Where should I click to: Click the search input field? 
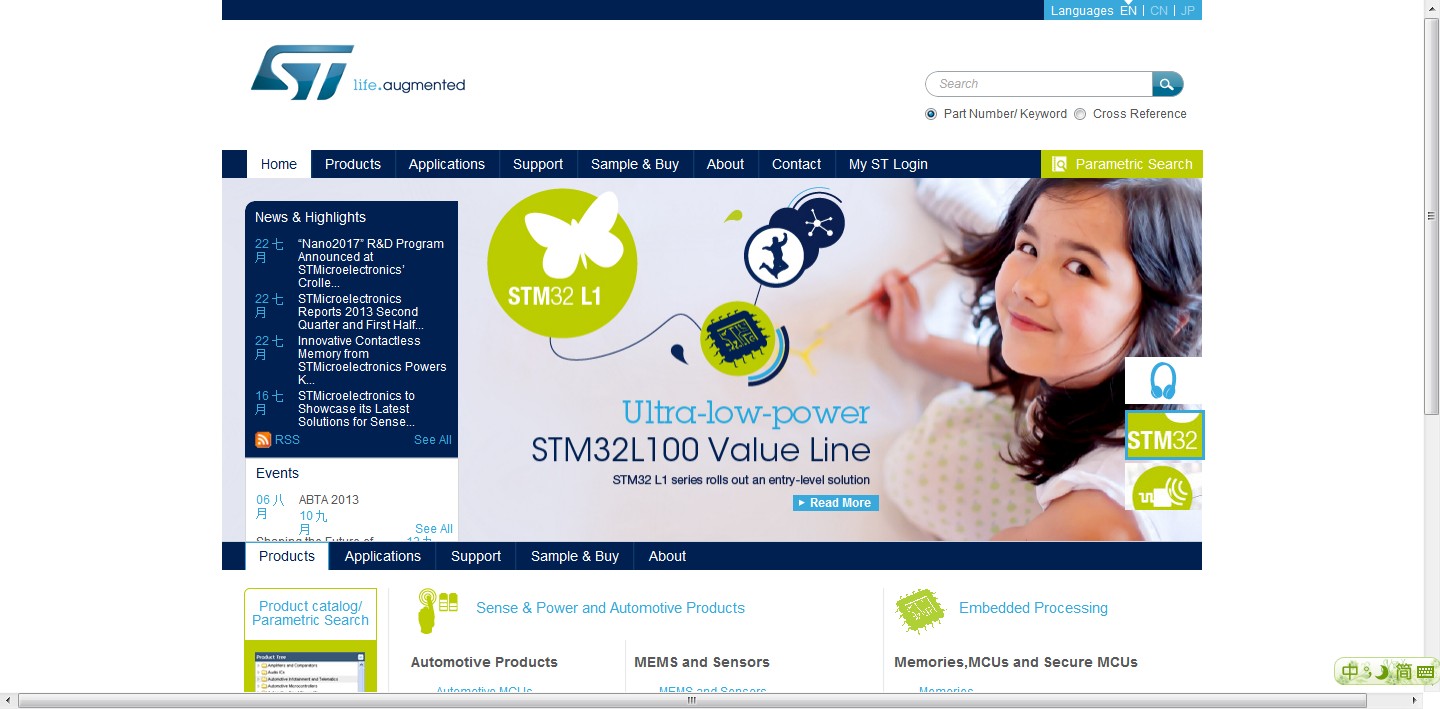[x=1040, y=84]
